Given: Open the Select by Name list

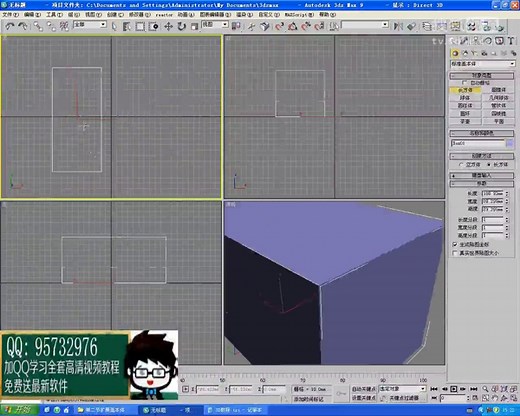Looking at the screenshot, I should click(127, 26).
